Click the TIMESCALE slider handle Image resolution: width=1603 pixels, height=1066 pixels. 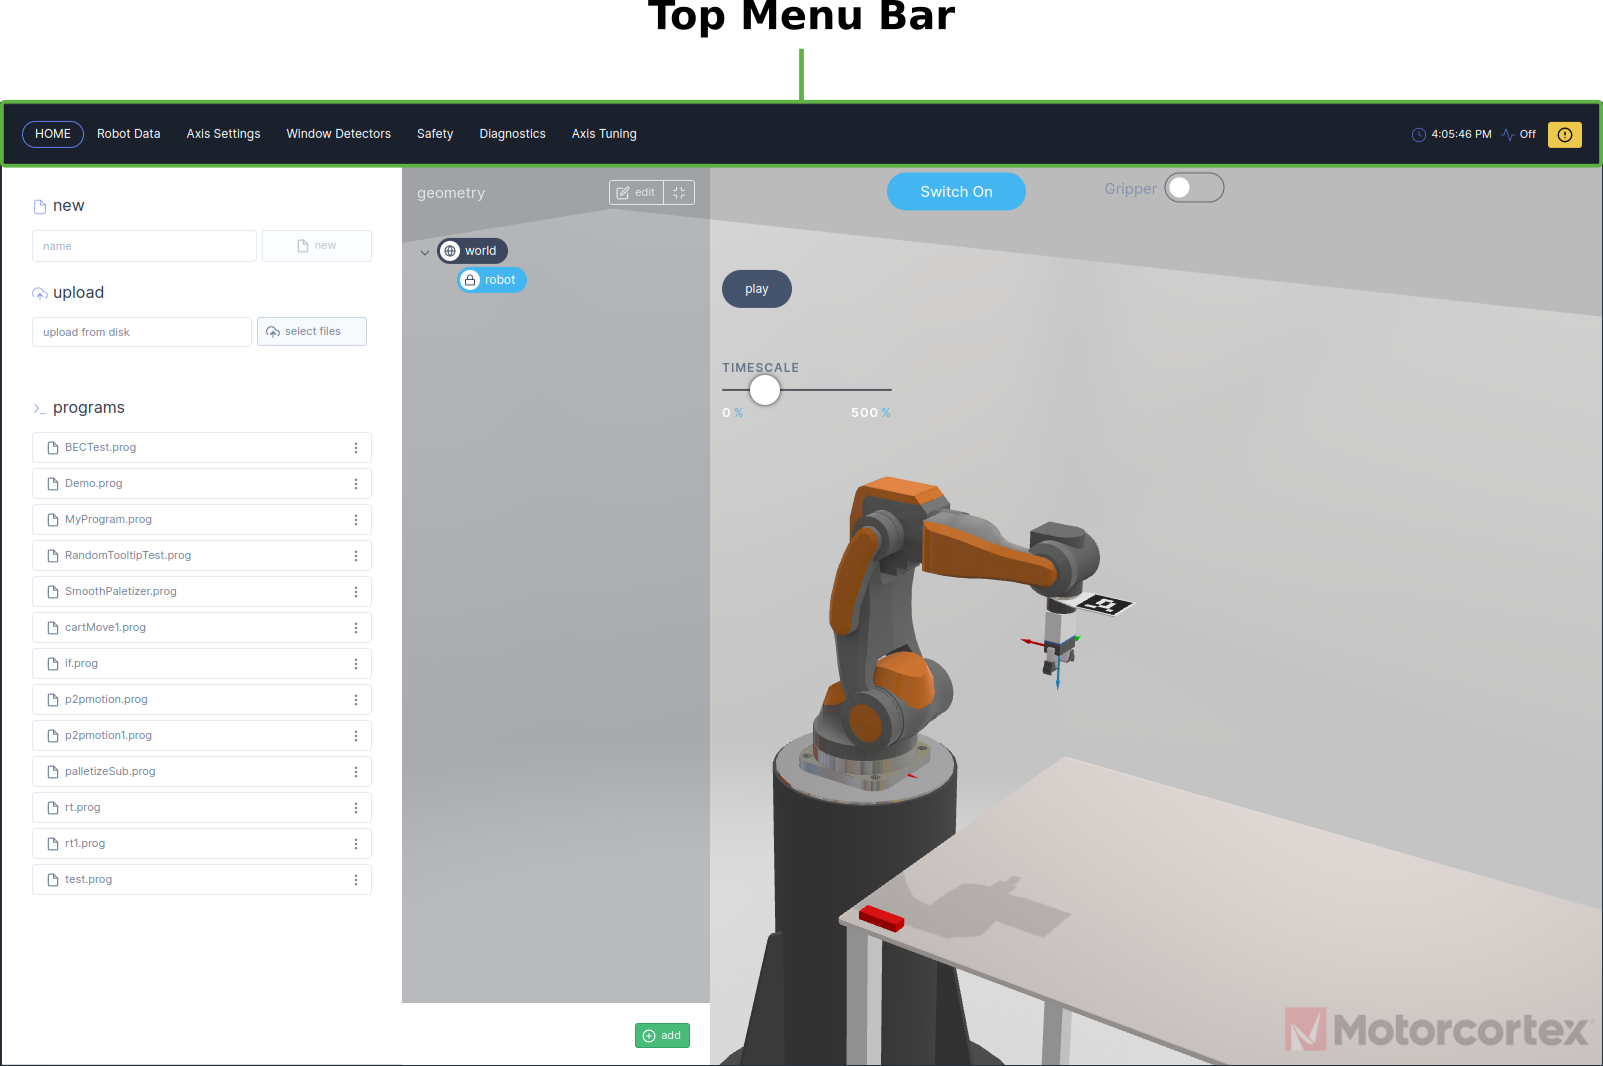tap(765, 390)
